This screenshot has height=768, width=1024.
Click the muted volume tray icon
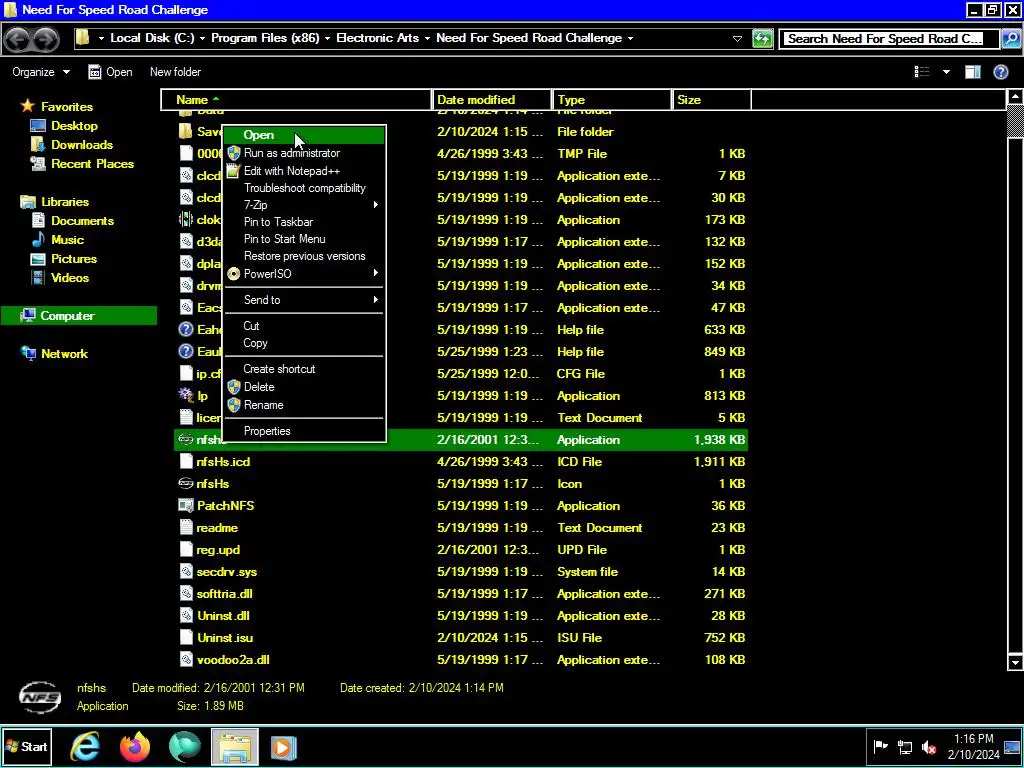click(x=929, y=747)
